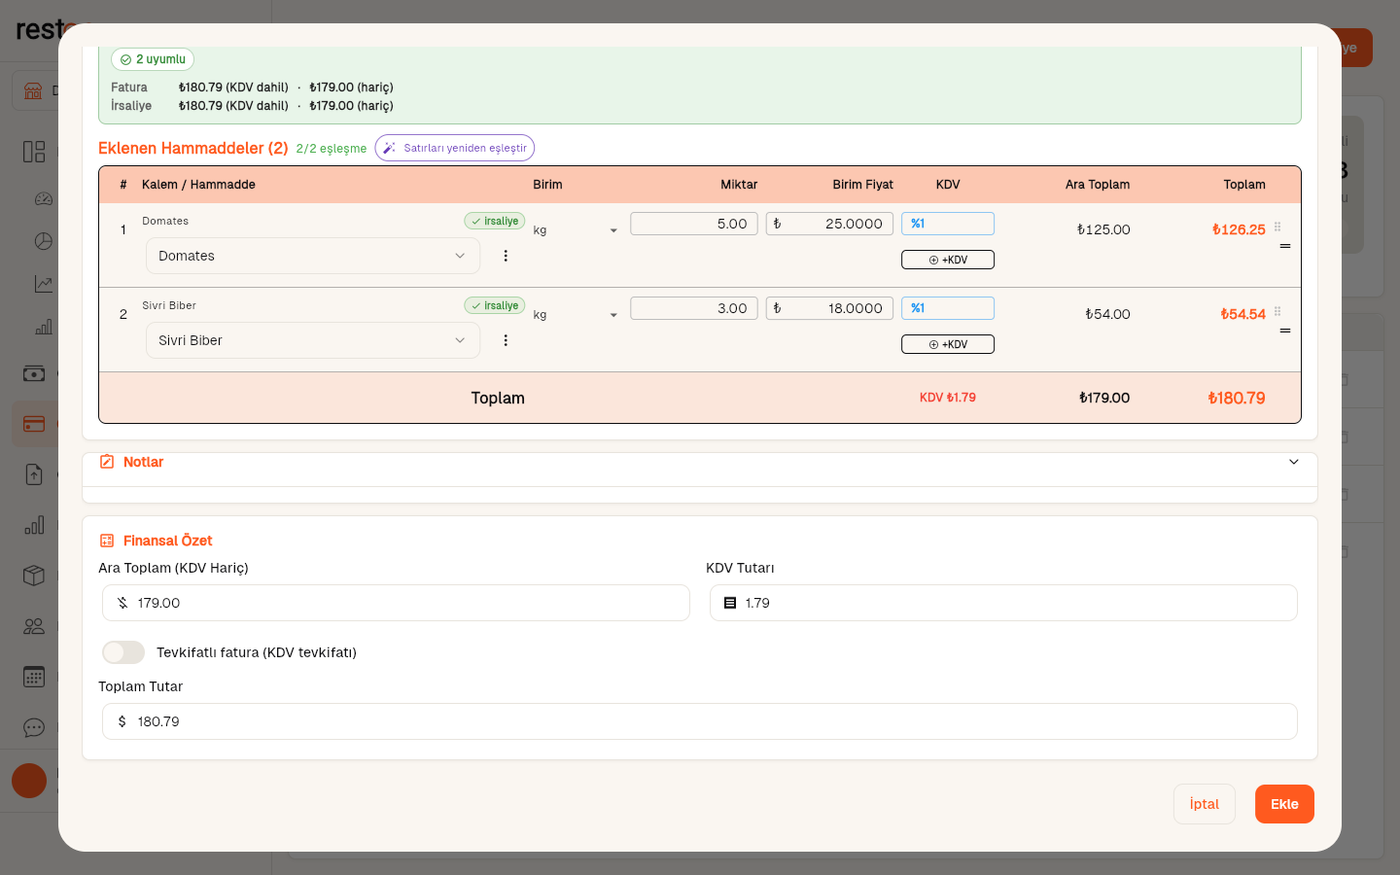Open the Sivri Biber ingredient dropdown
The image size is (1400, 875).
click(313, 340)
